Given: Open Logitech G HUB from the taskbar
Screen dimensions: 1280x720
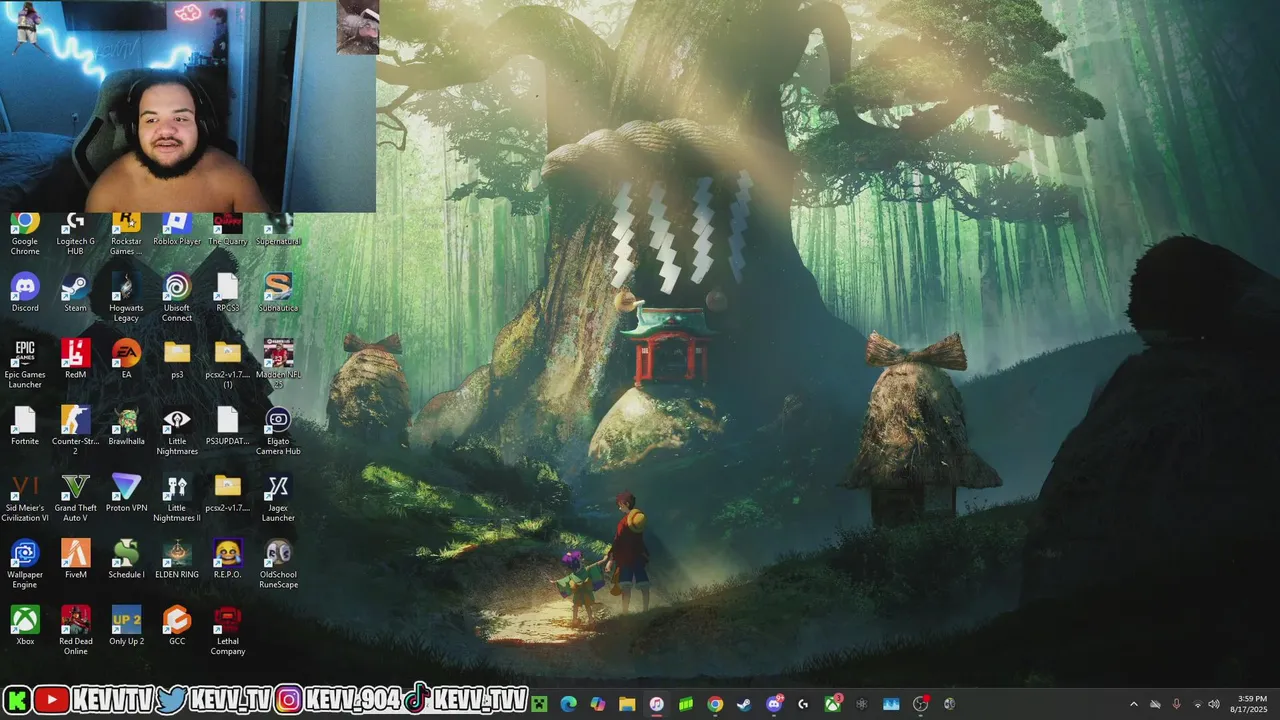Looking at the screenshot, I should point(803,704).
